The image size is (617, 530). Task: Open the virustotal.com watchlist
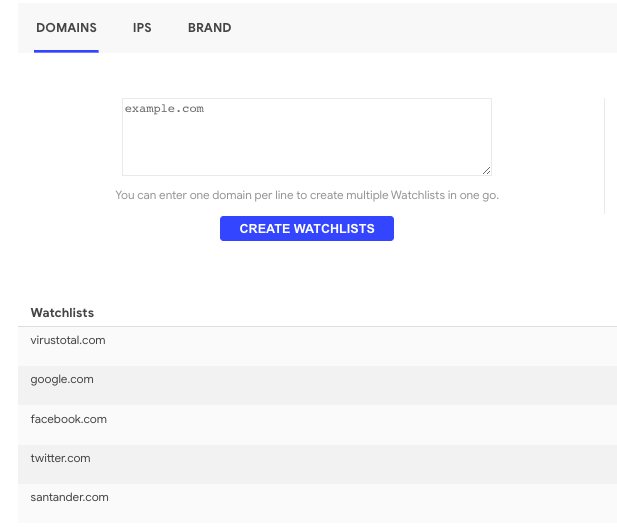click(68, 340)
